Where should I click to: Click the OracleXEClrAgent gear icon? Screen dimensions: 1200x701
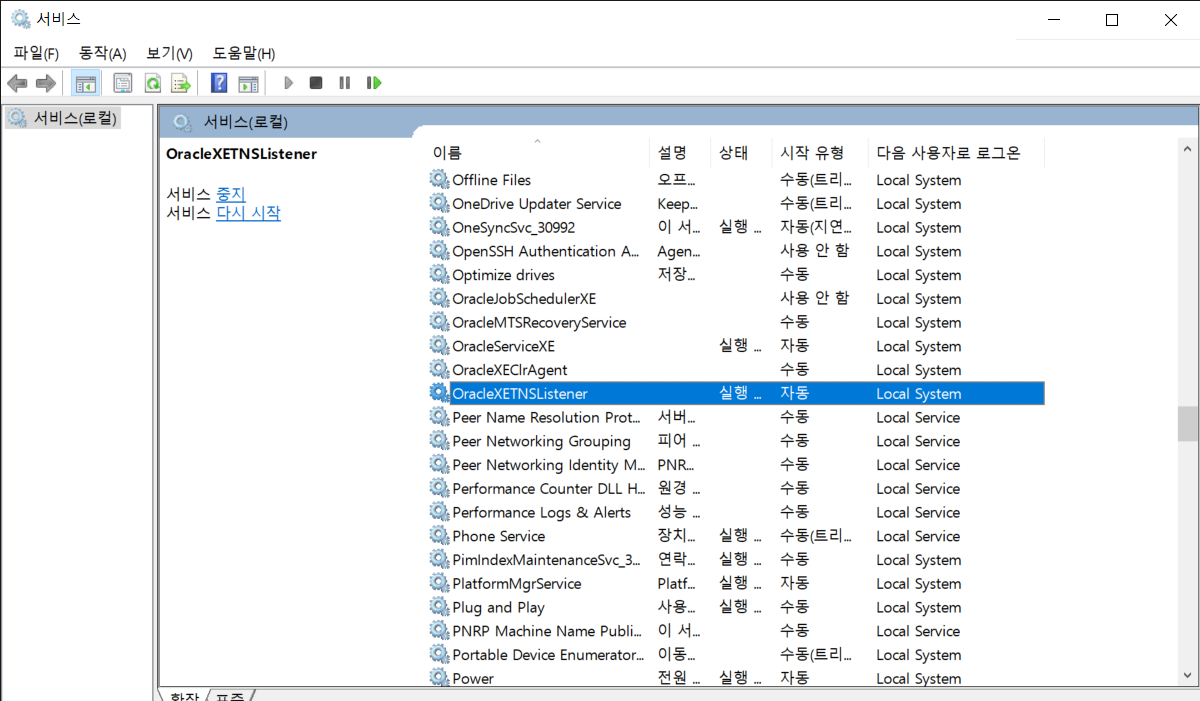[439, 370]
